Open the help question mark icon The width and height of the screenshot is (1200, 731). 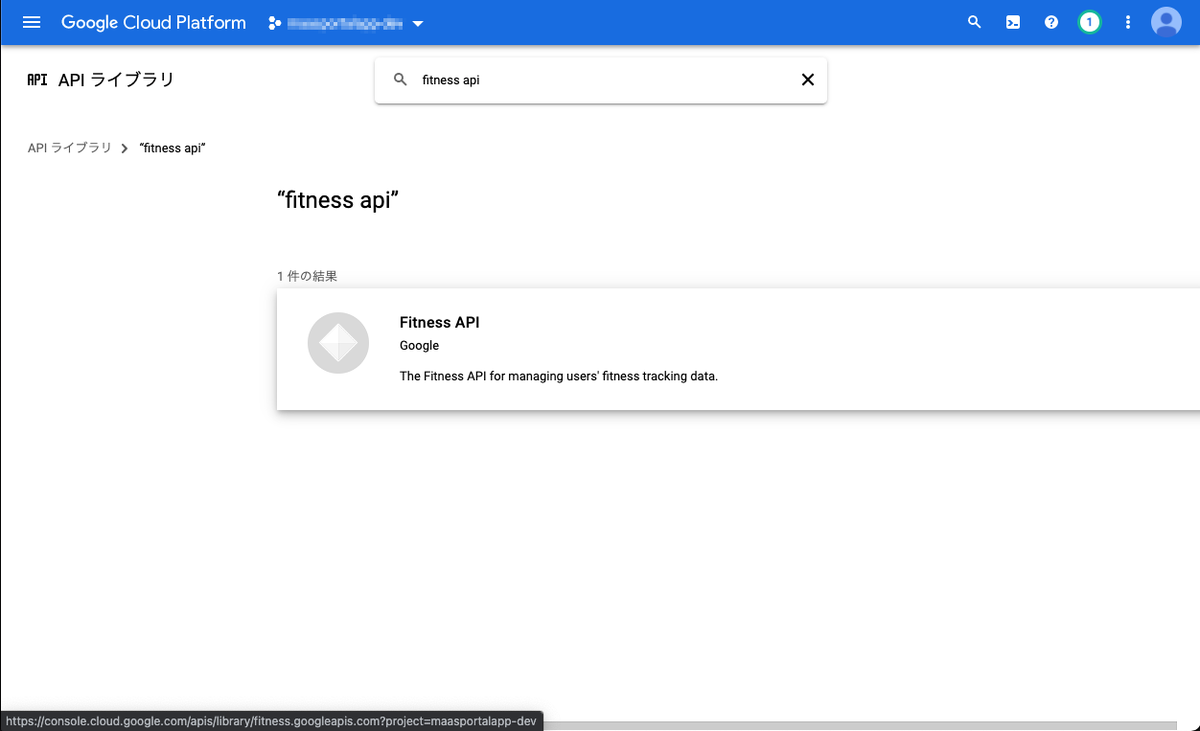click(1051, 22)
